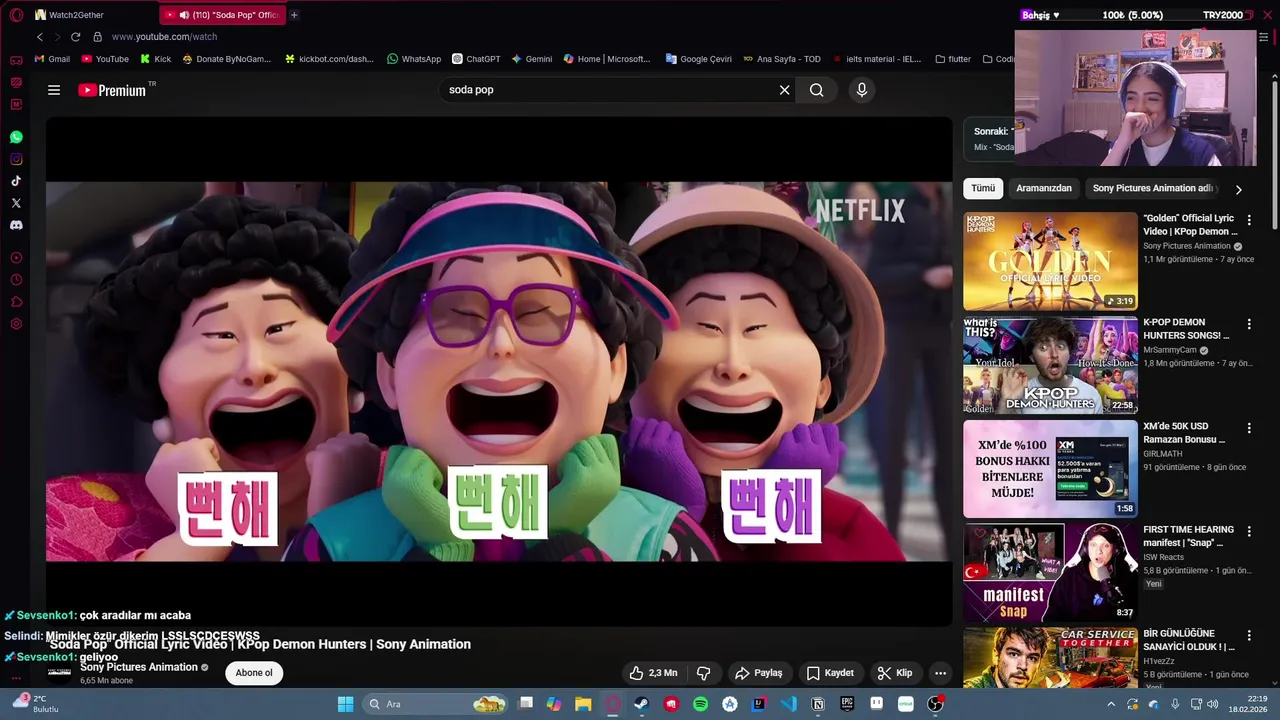Screen dimensions: 1280x720
Task: Open more actions for the video
Action: 940,673
